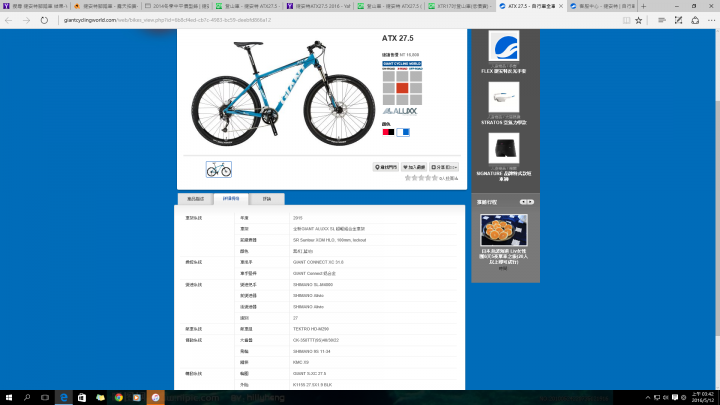Click the SIGNATURE product name link
720x405 pixels.
(504, 176)
